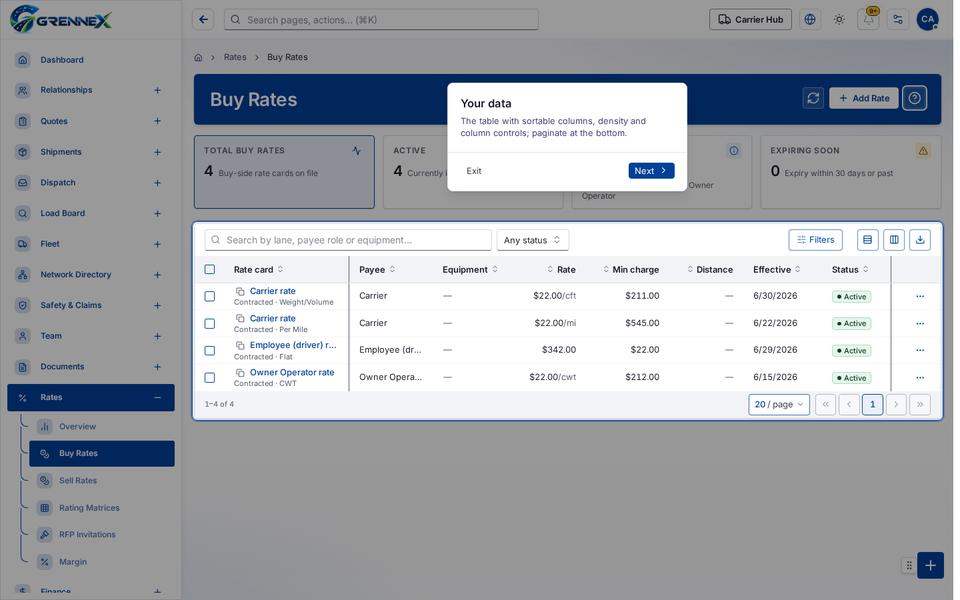
Task: Click Next in the Your data popup
Action: coord(651,171)
